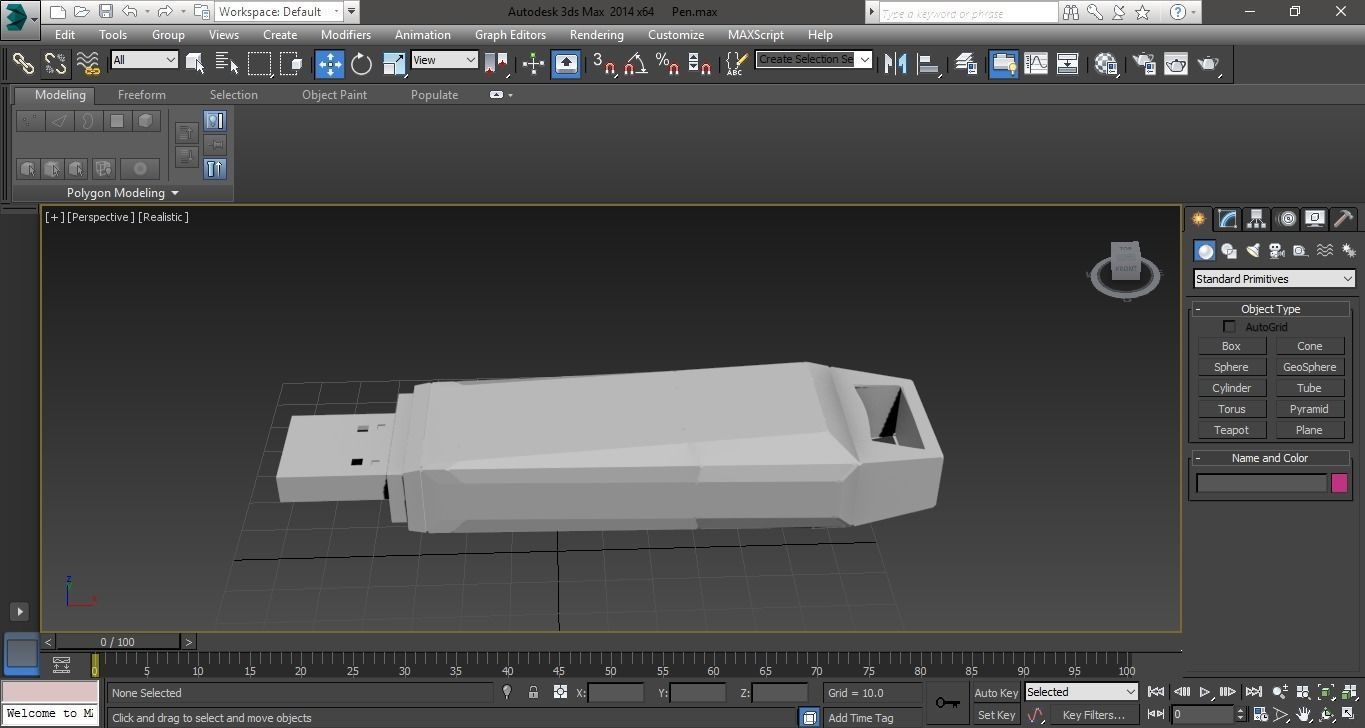This screenshot has width=1365, height=728.
Task: Choose Rectangular Selection Region tool
Action: [260, 63]
